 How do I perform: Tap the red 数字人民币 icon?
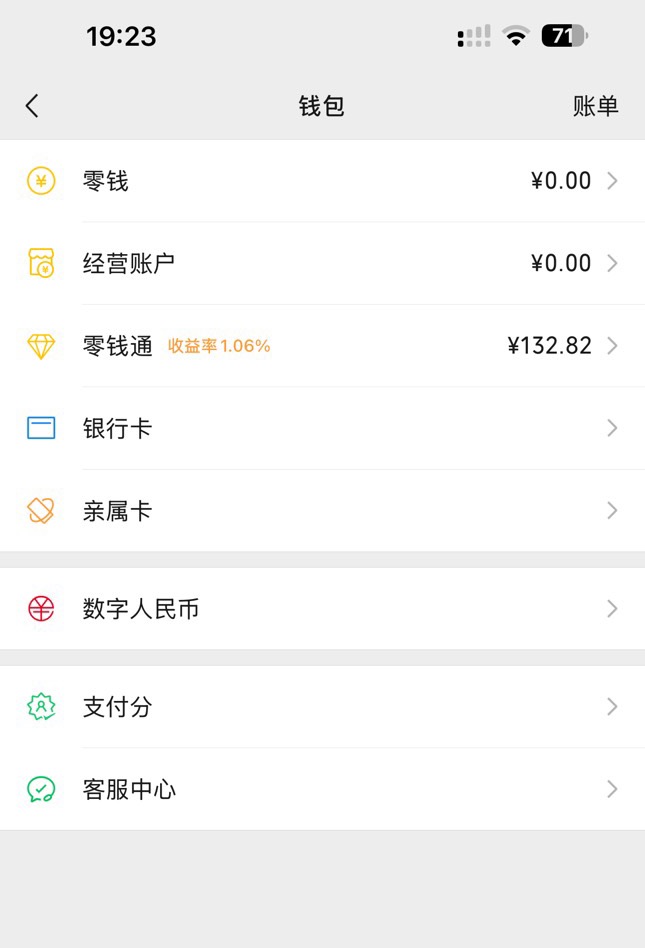41,608
